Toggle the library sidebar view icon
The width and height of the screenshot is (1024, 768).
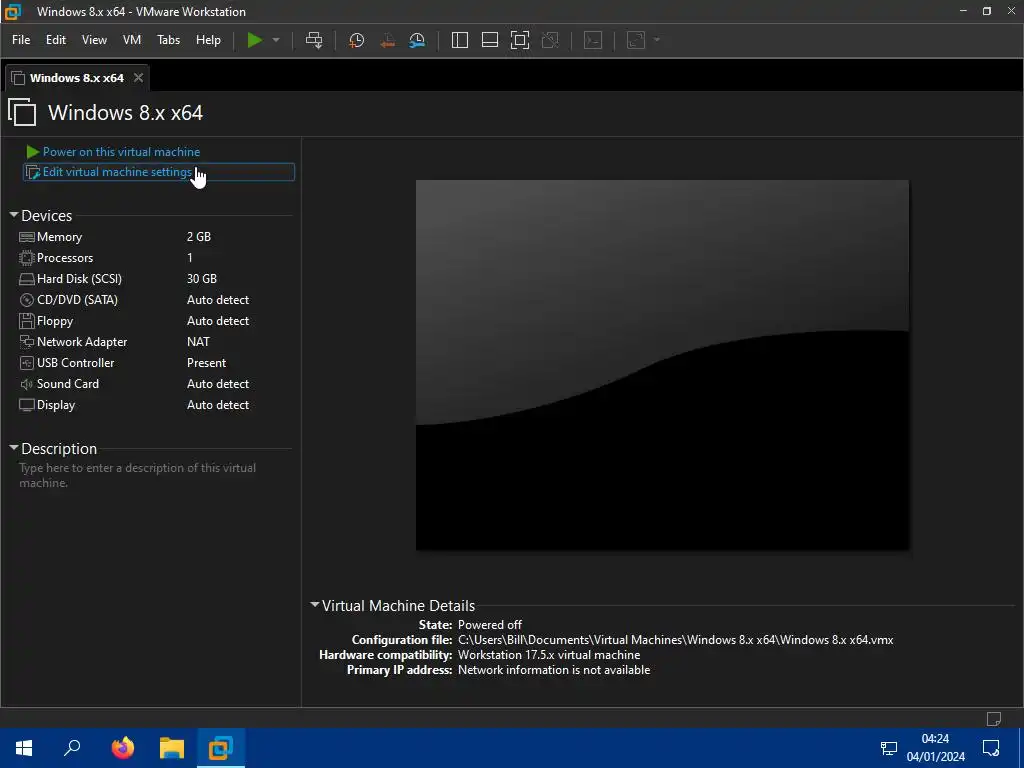tap(460, 40)
